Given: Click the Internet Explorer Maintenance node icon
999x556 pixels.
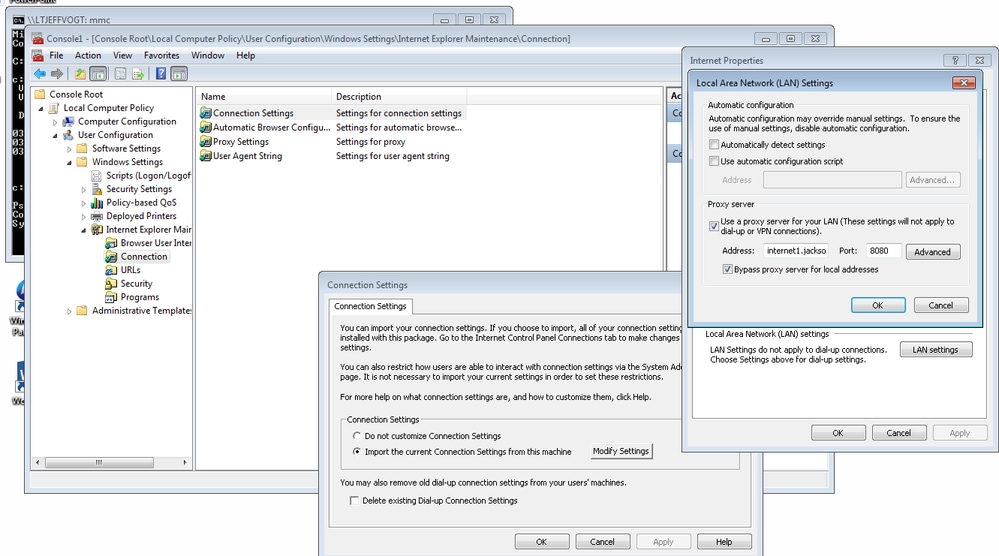Looking at the screenshot, I should 97,229.
